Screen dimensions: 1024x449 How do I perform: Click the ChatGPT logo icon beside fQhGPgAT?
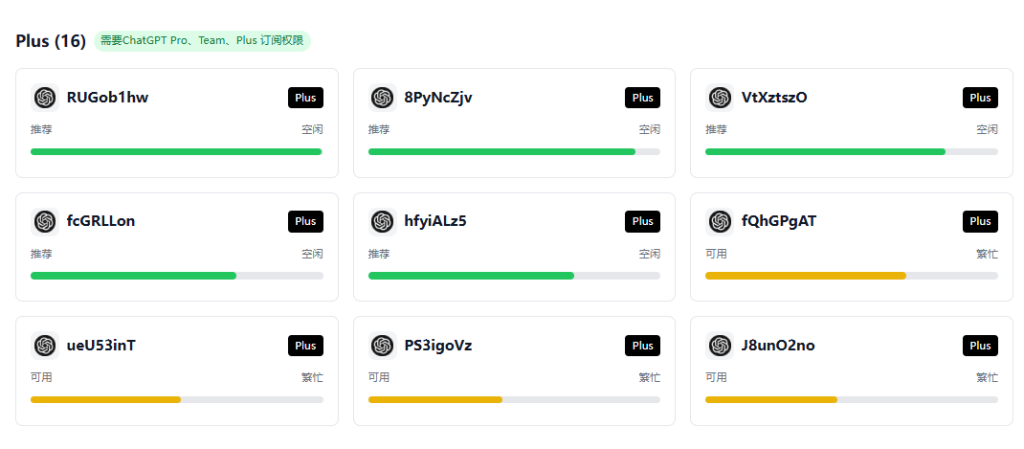tap(718, 221)
